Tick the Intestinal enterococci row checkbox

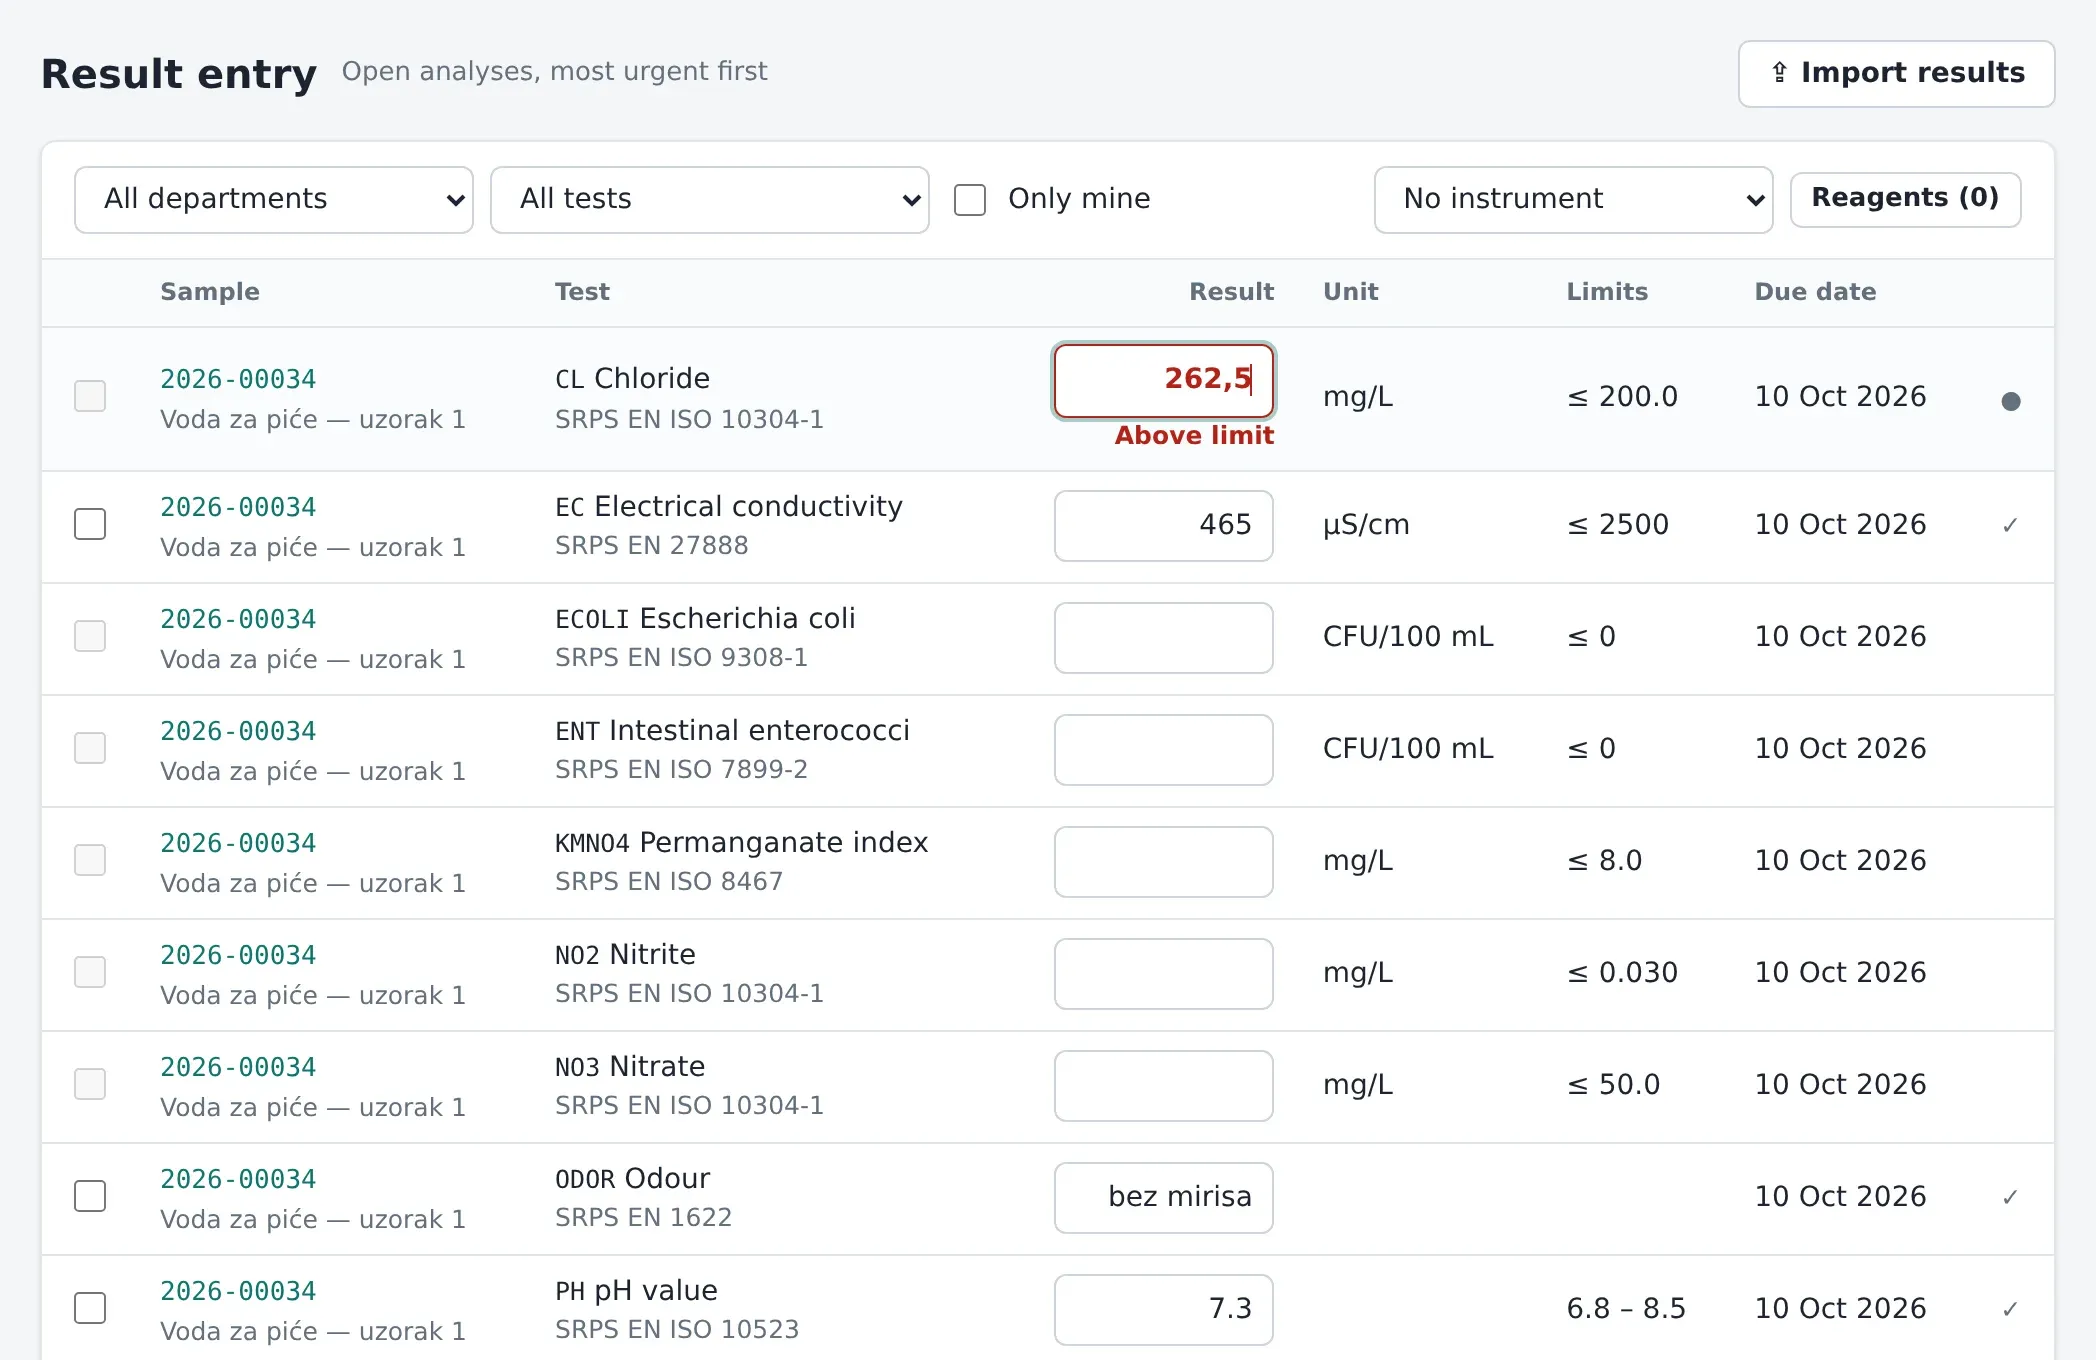[x=90, y=748]
